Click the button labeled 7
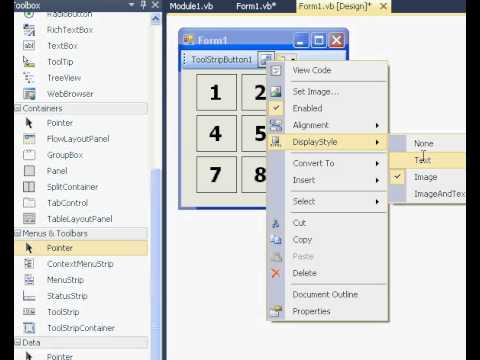 tap(216, 174)
